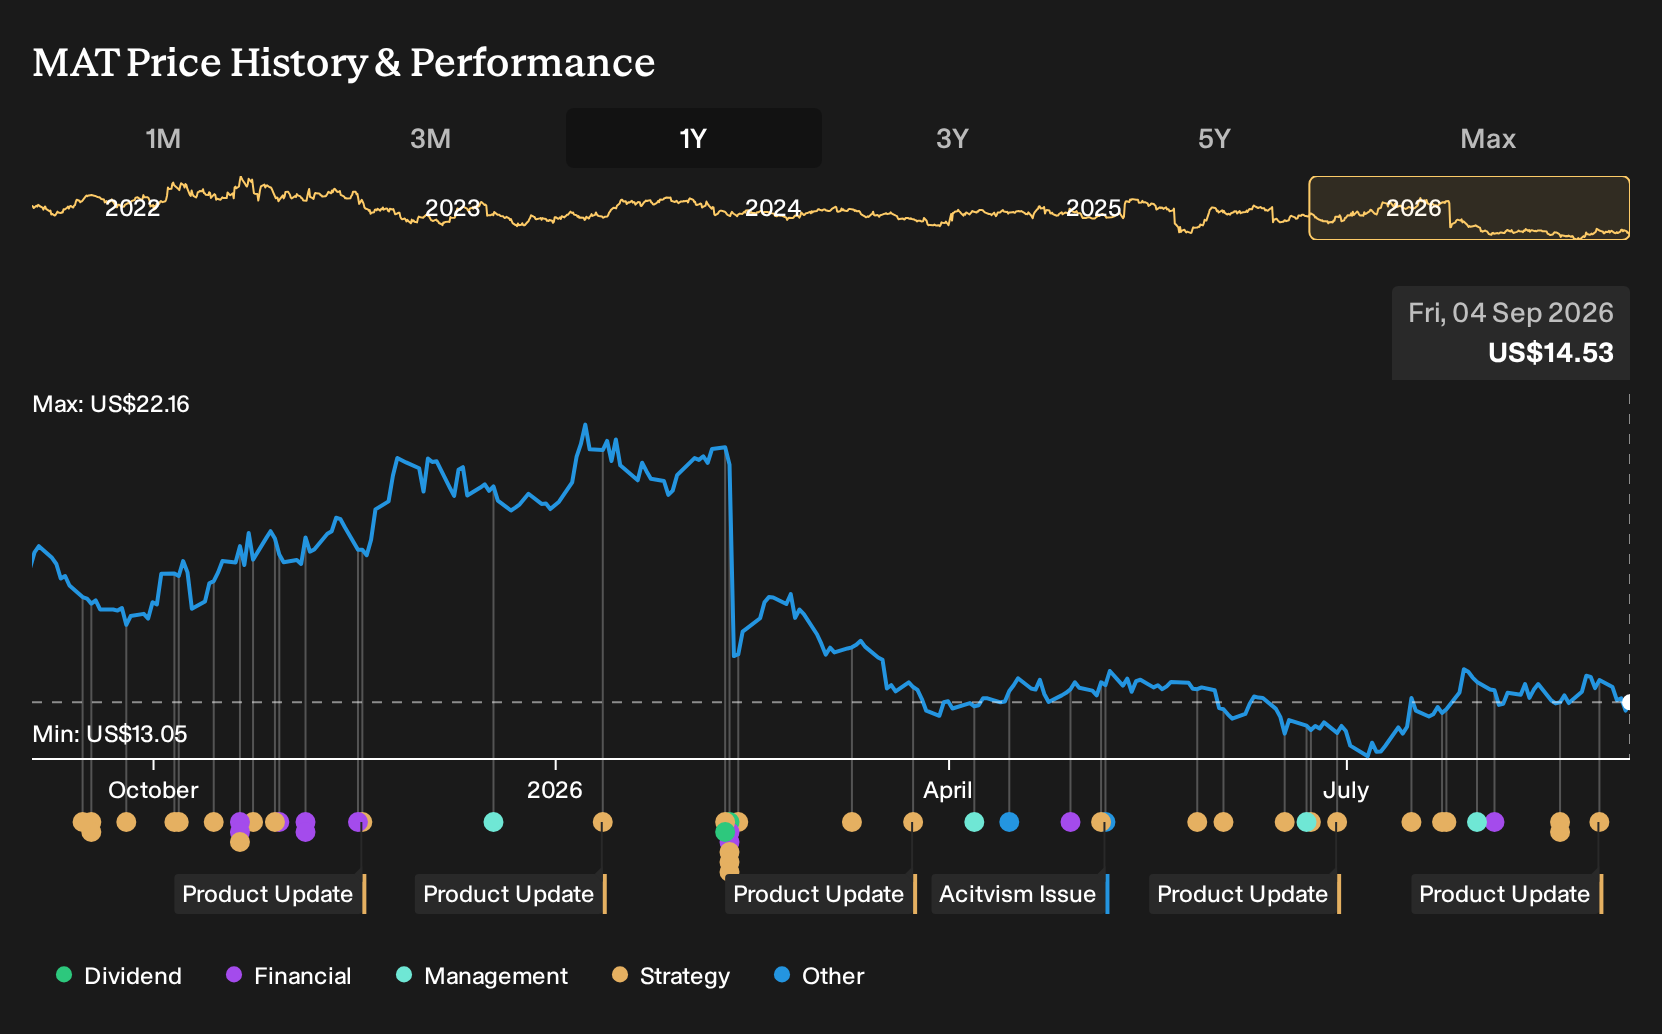Show the Max time range
The image size is (1662, 1034).
(1488, 138)
